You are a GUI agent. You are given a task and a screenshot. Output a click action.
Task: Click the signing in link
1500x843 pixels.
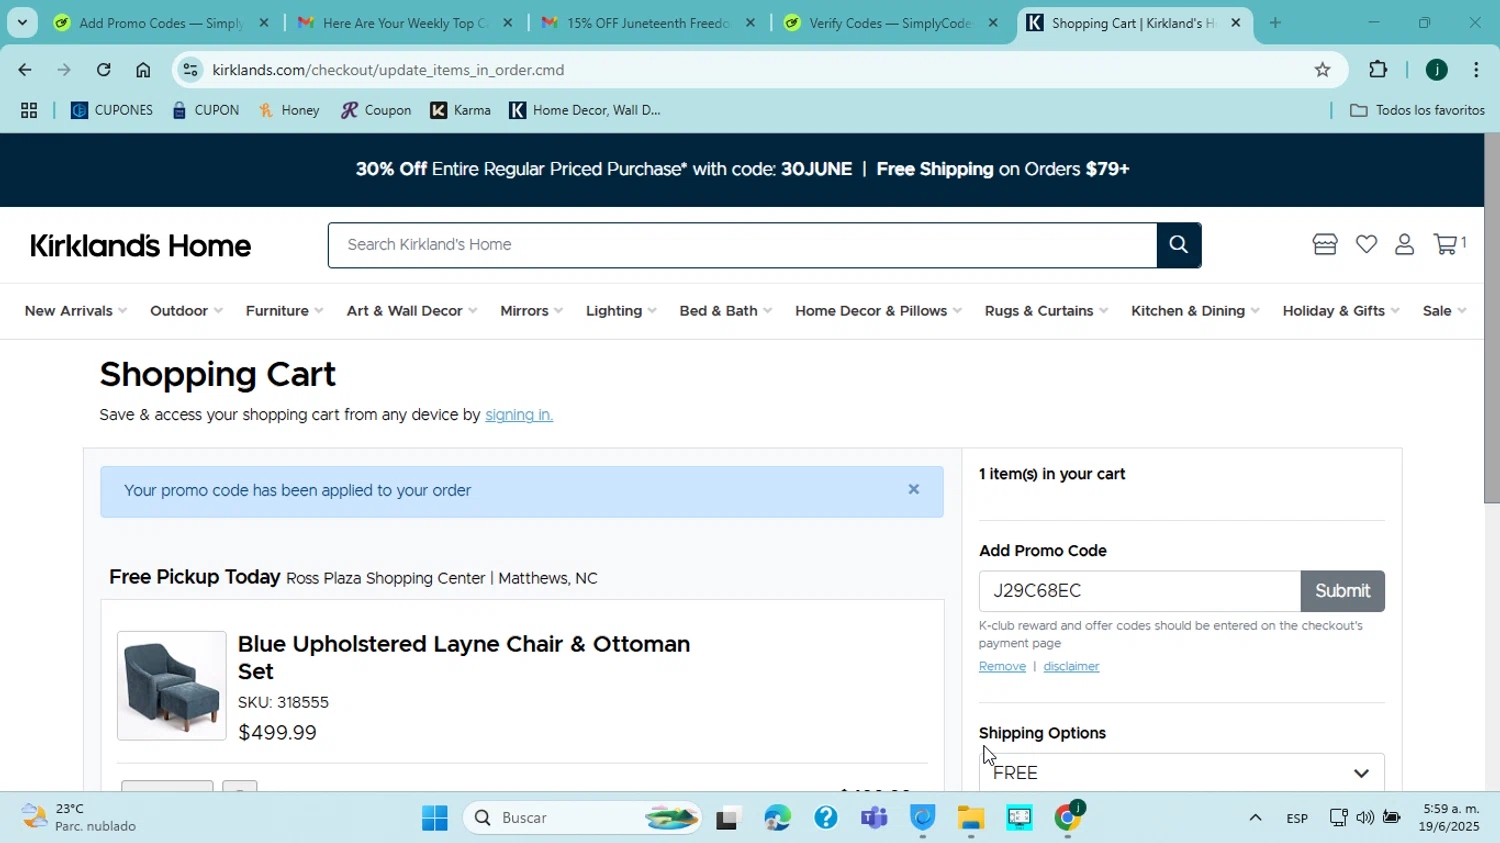tap(518, 415)
